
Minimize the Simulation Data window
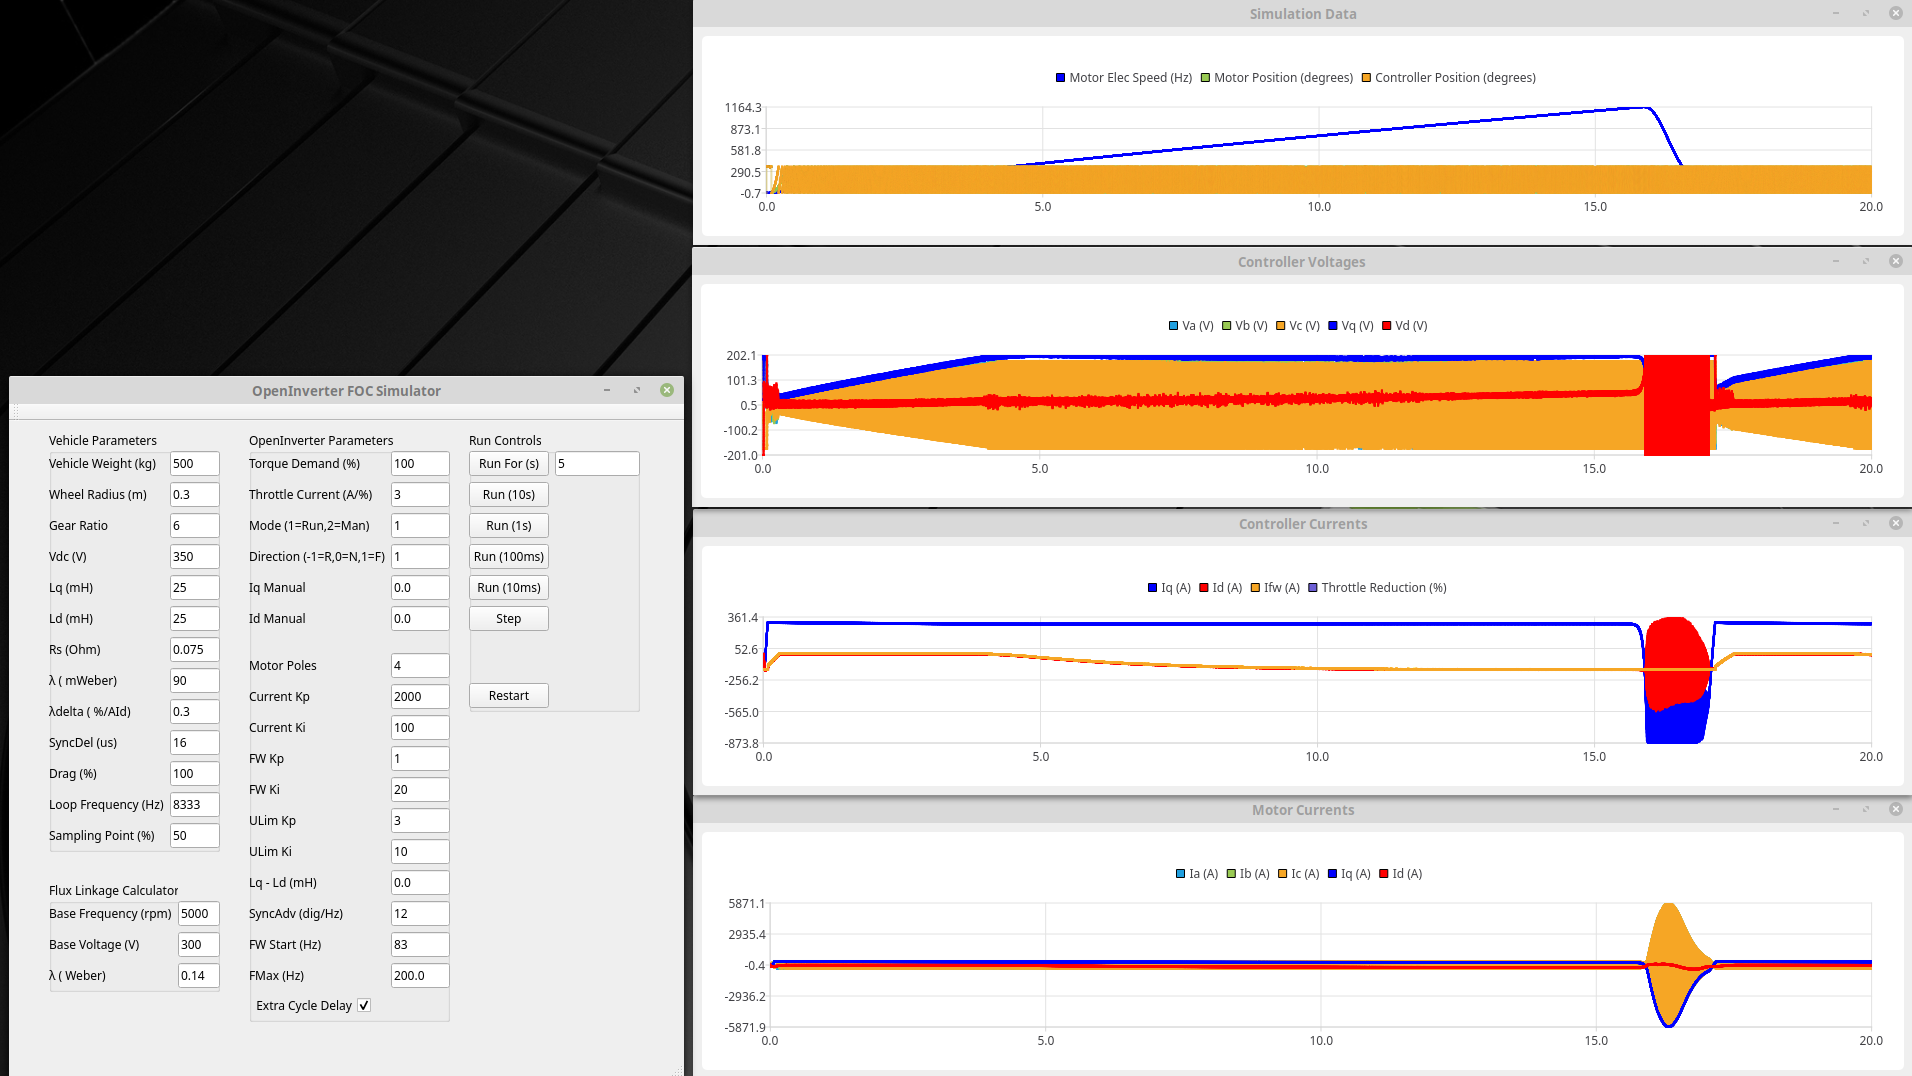(x=1836, y=13)
